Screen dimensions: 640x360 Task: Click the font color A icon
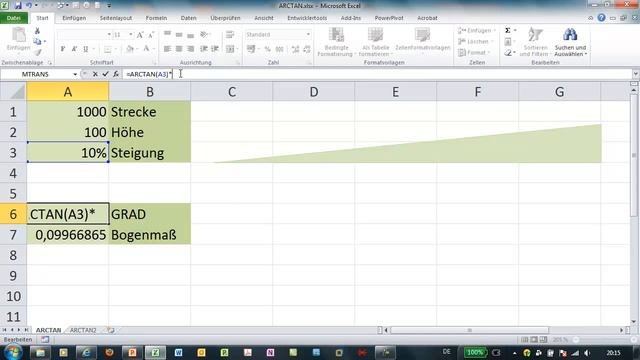[x=147, y=49]
